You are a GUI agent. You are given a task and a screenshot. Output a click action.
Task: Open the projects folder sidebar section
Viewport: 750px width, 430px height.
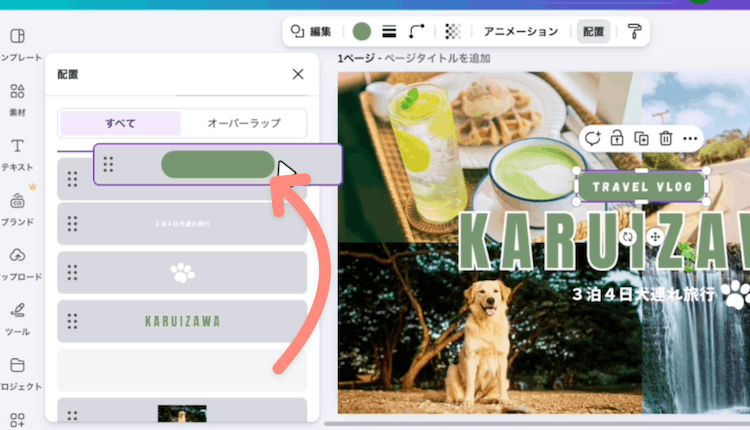pos(18,374)
